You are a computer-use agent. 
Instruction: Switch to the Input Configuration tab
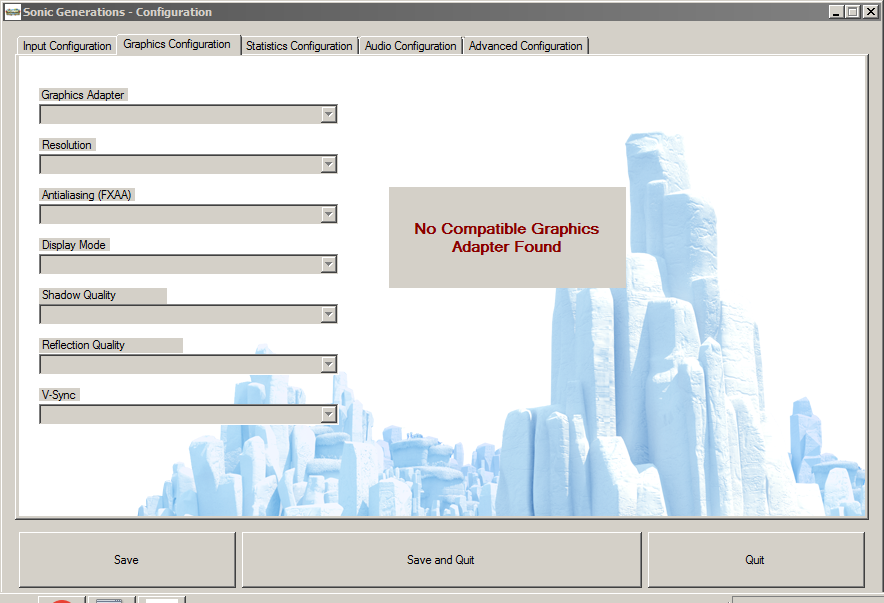point(67,46)
